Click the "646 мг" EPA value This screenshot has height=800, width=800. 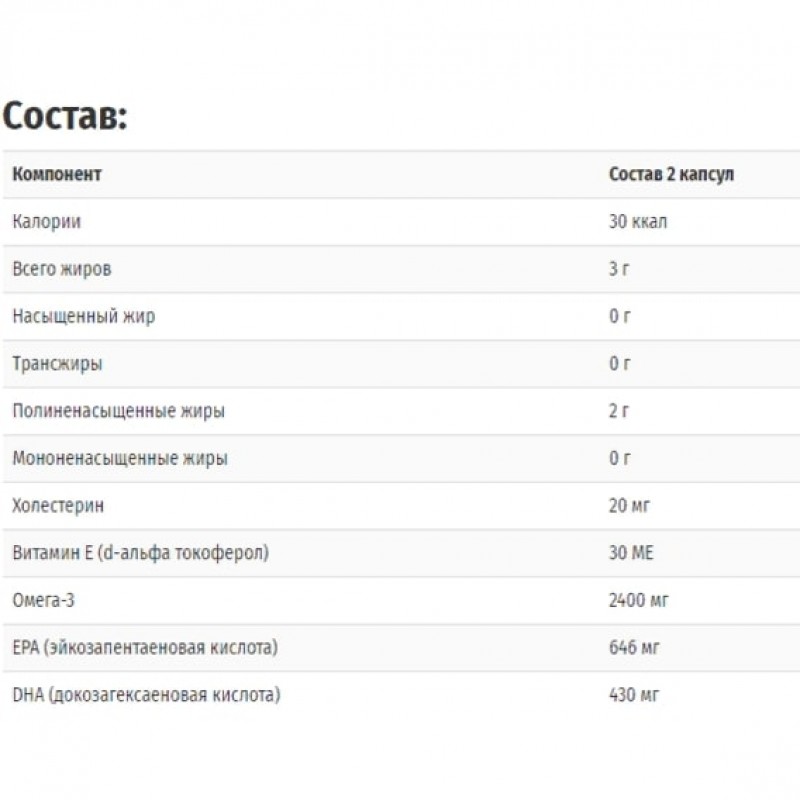634,648
